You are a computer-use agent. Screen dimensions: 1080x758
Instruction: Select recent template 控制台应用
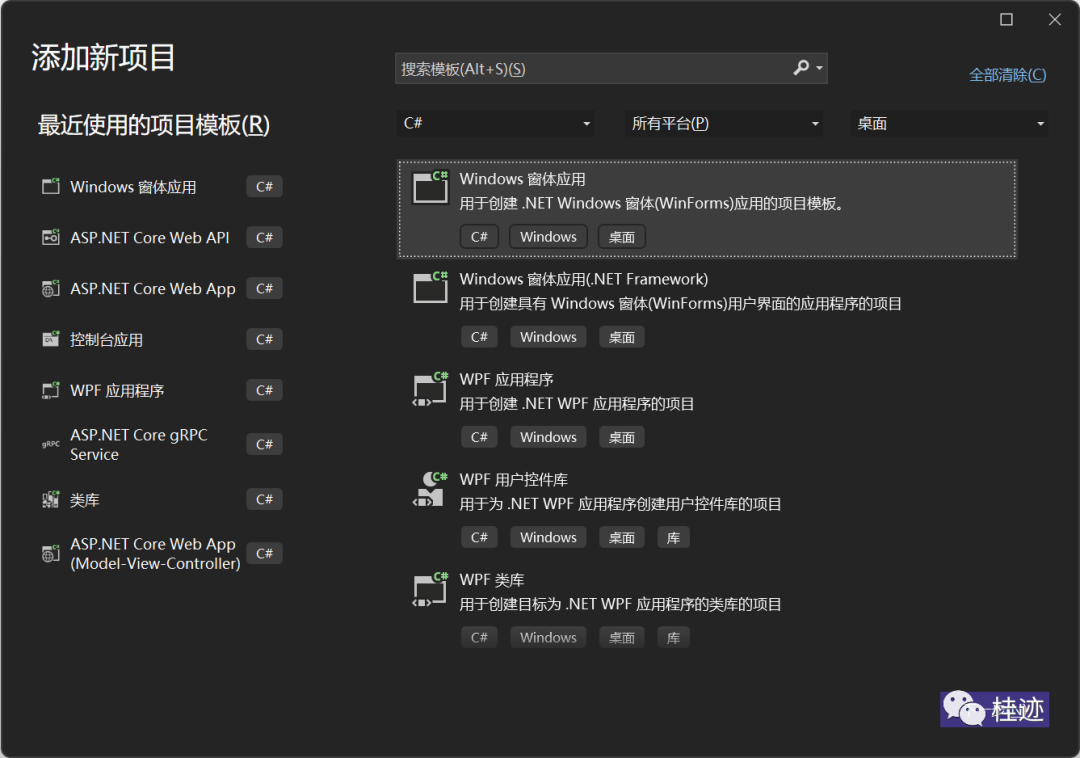(162, 339)
